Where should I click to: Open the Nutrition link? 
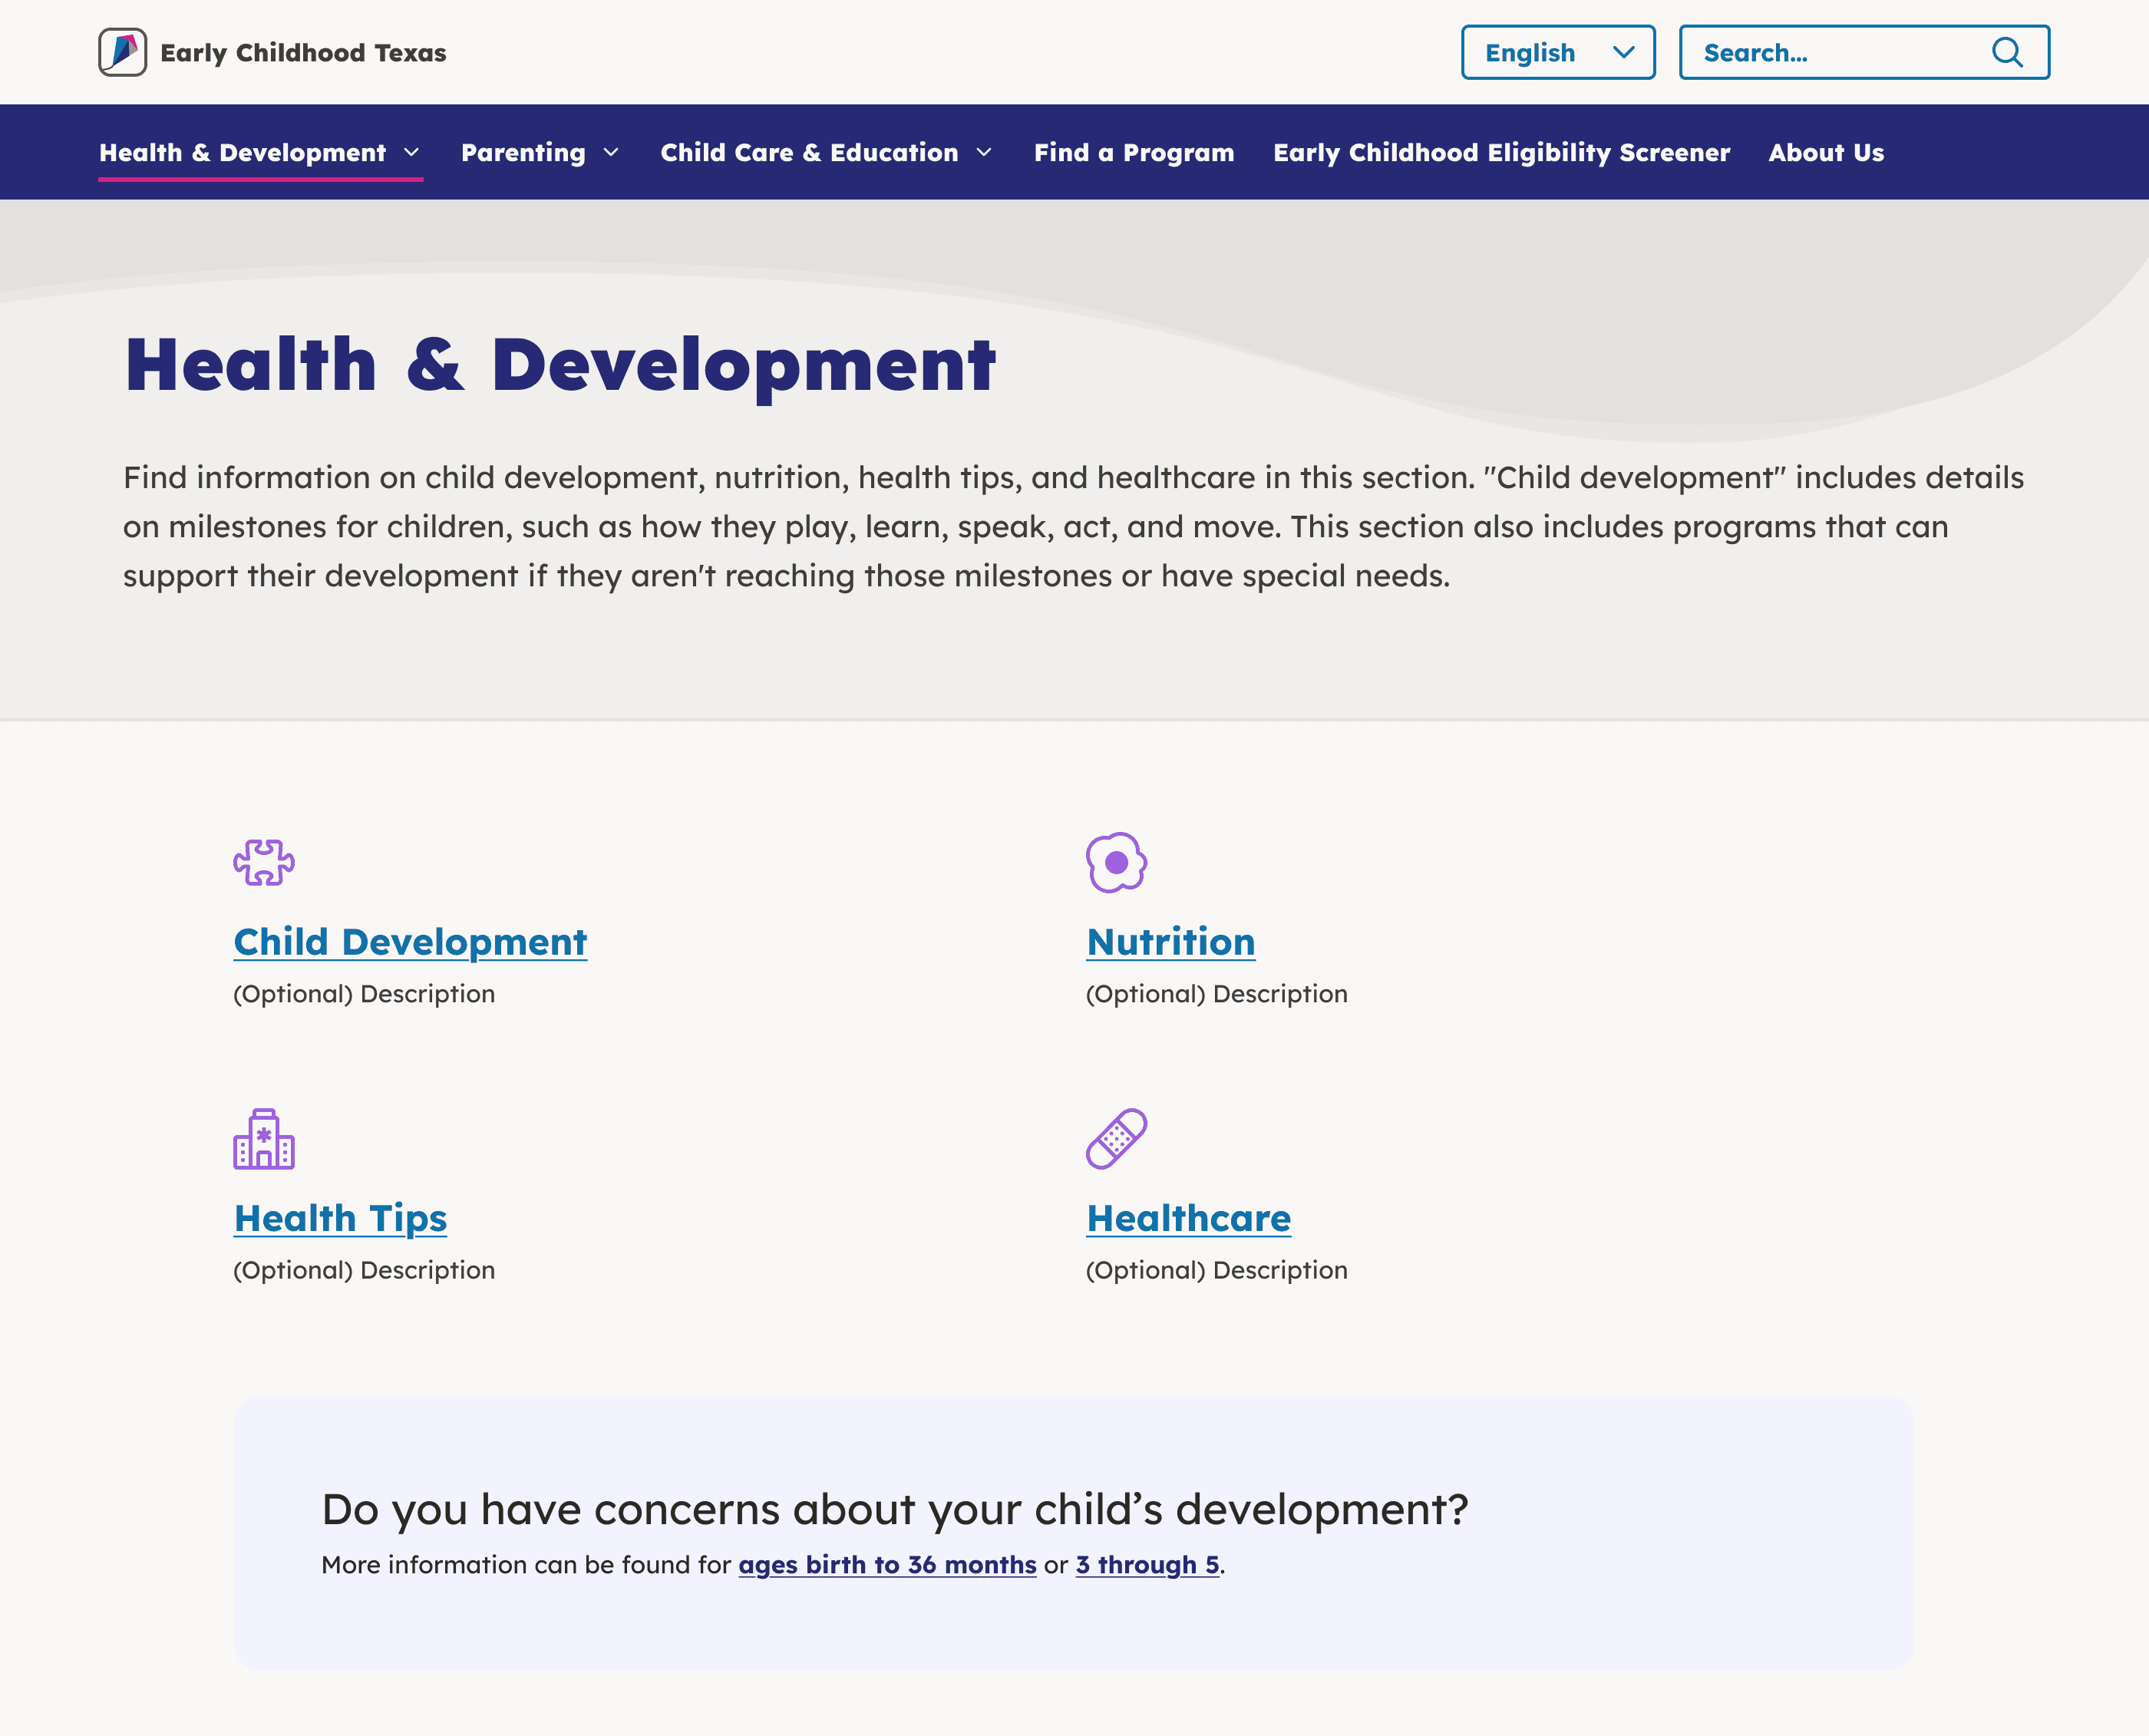1170,942
